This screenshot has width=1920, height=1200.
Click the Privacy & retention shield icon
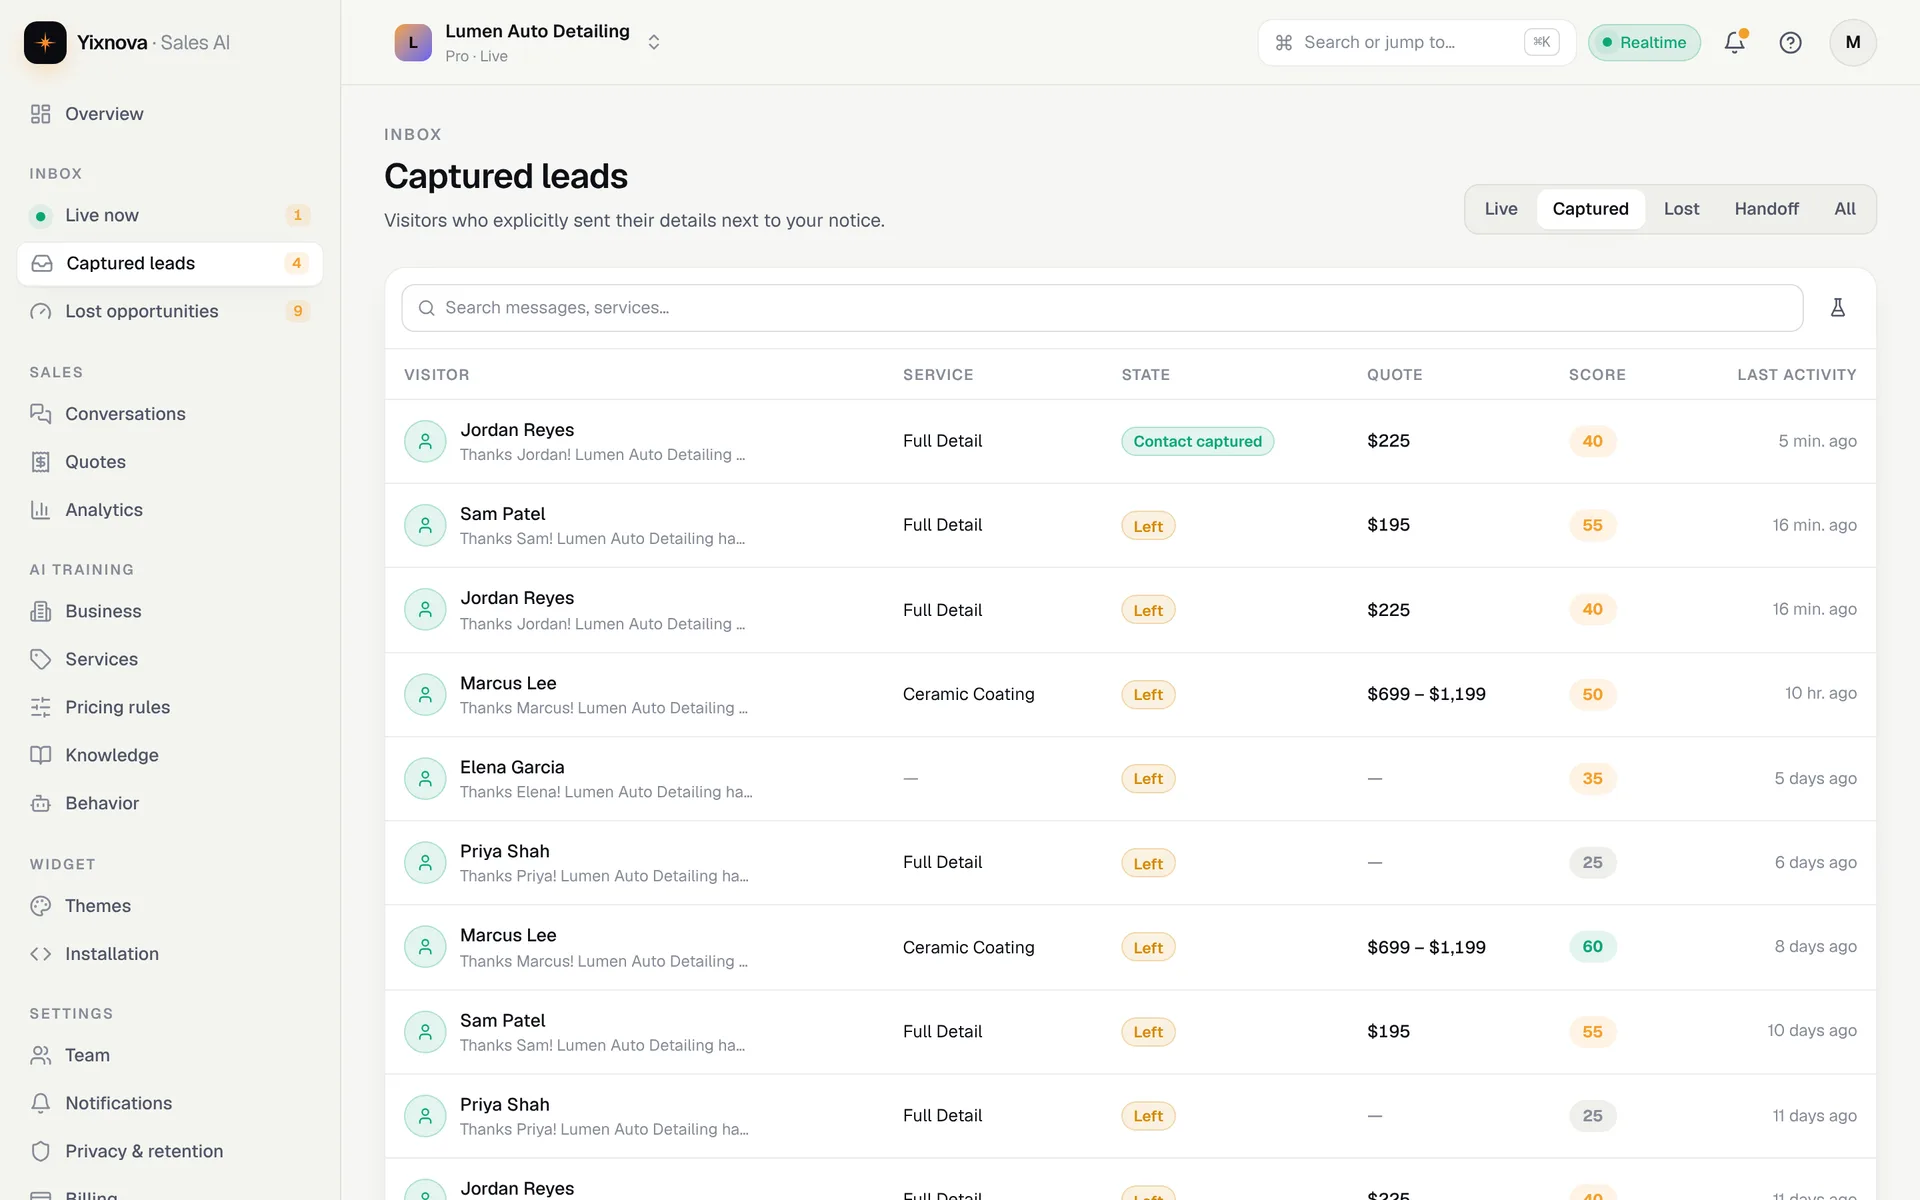point(40,1151)
